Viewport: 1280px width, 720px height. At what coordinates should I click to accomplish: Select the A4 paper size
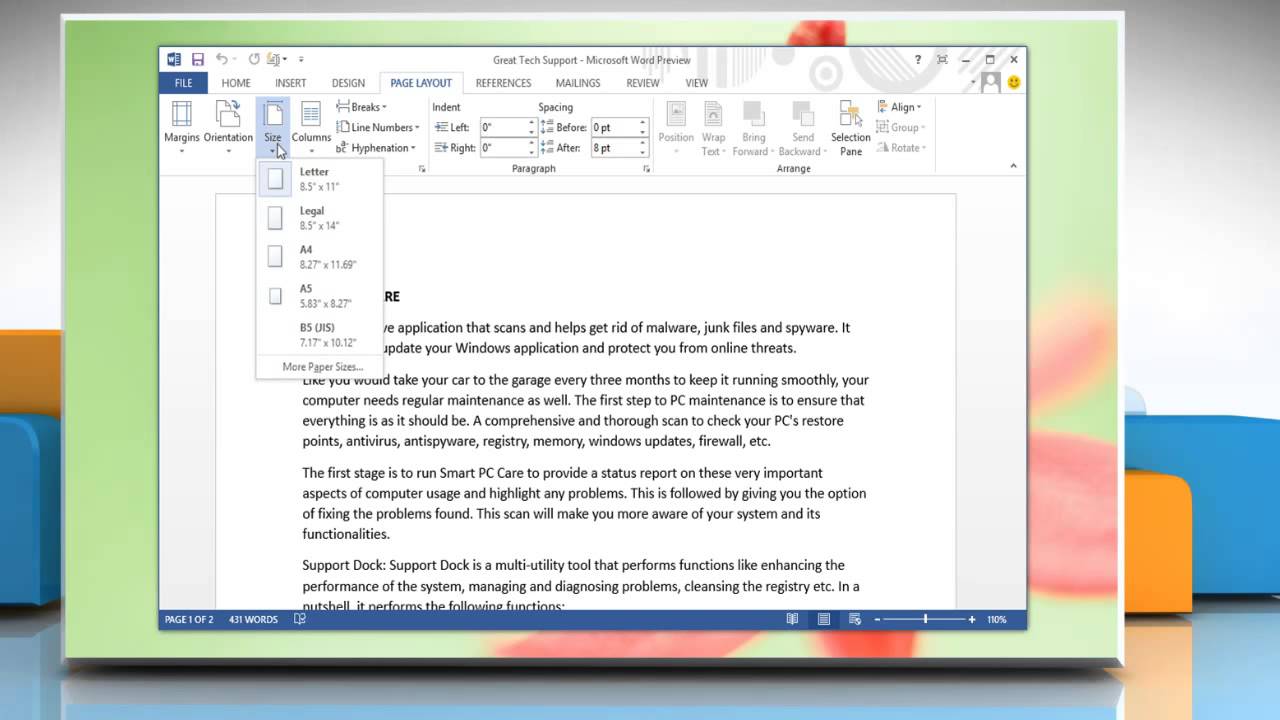point(319,257)
